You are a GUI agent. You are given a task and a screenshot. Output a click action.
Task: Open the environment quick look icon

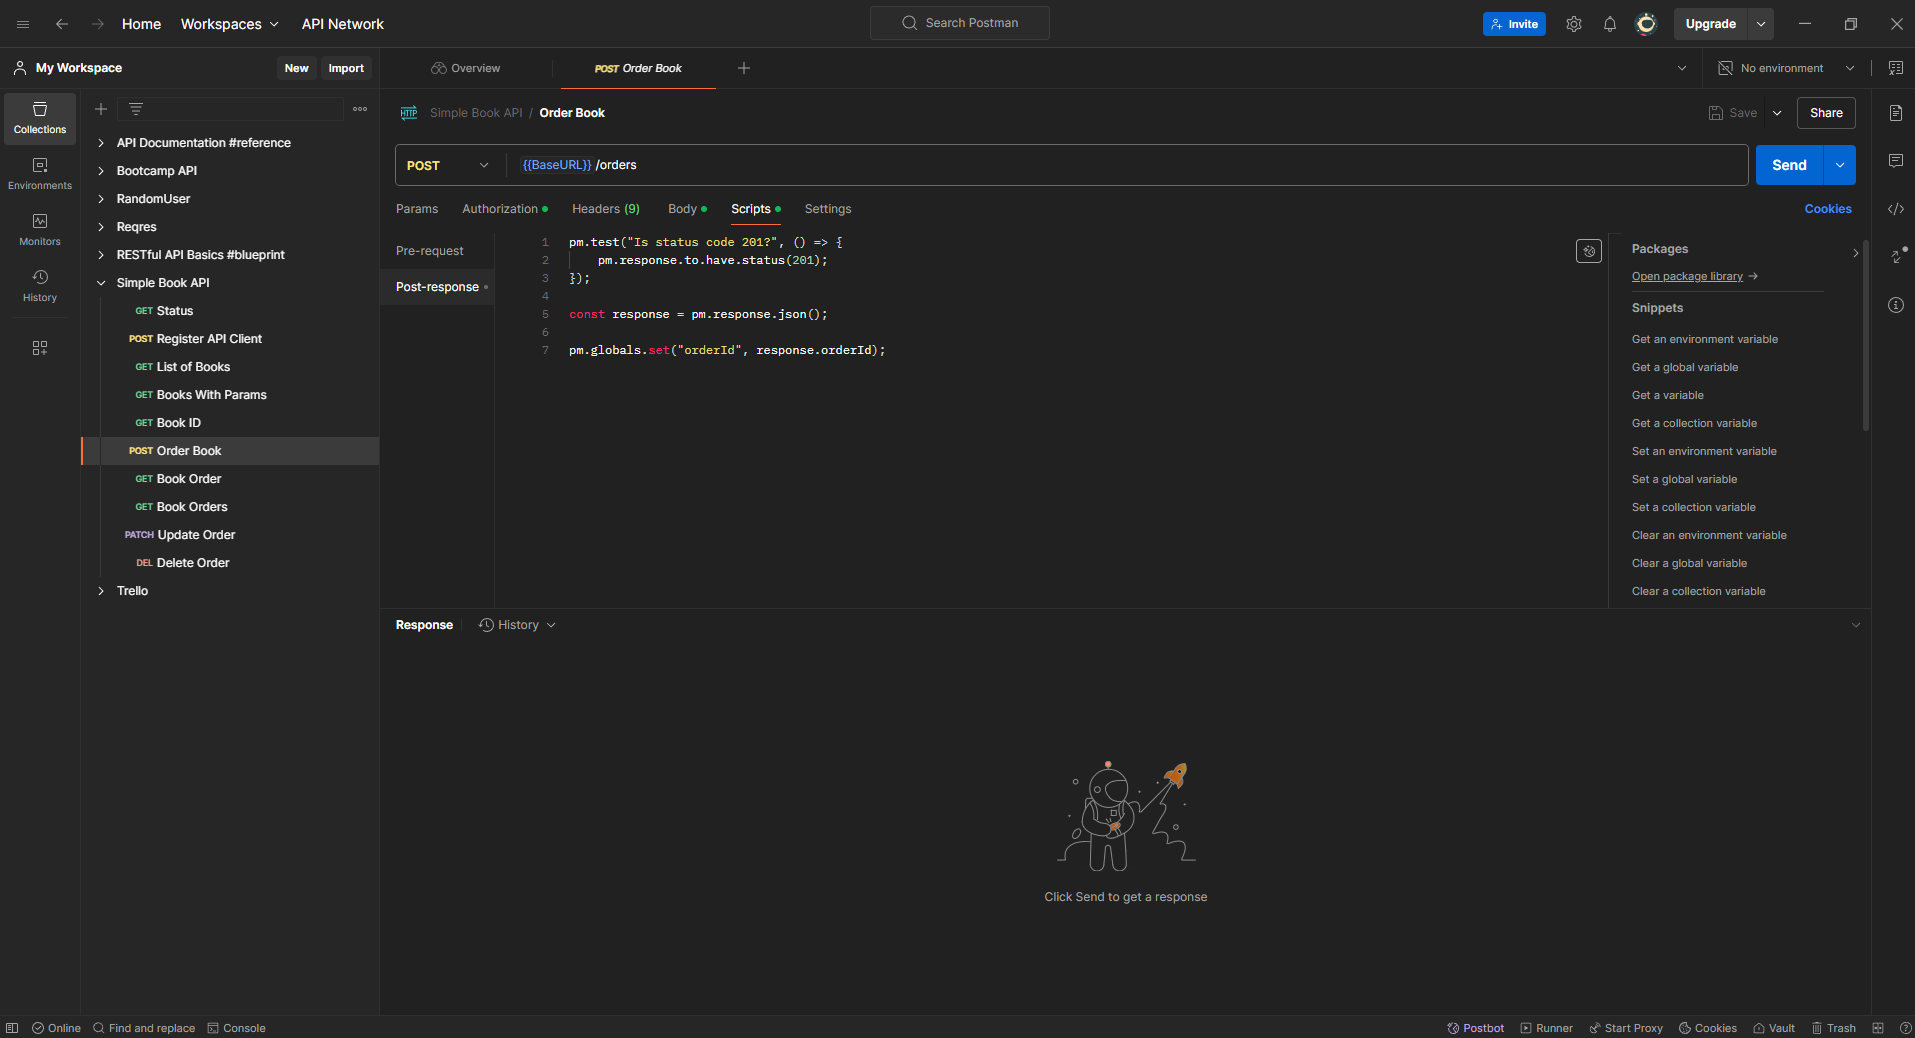pyautogui.click(x=1896, y=68)
